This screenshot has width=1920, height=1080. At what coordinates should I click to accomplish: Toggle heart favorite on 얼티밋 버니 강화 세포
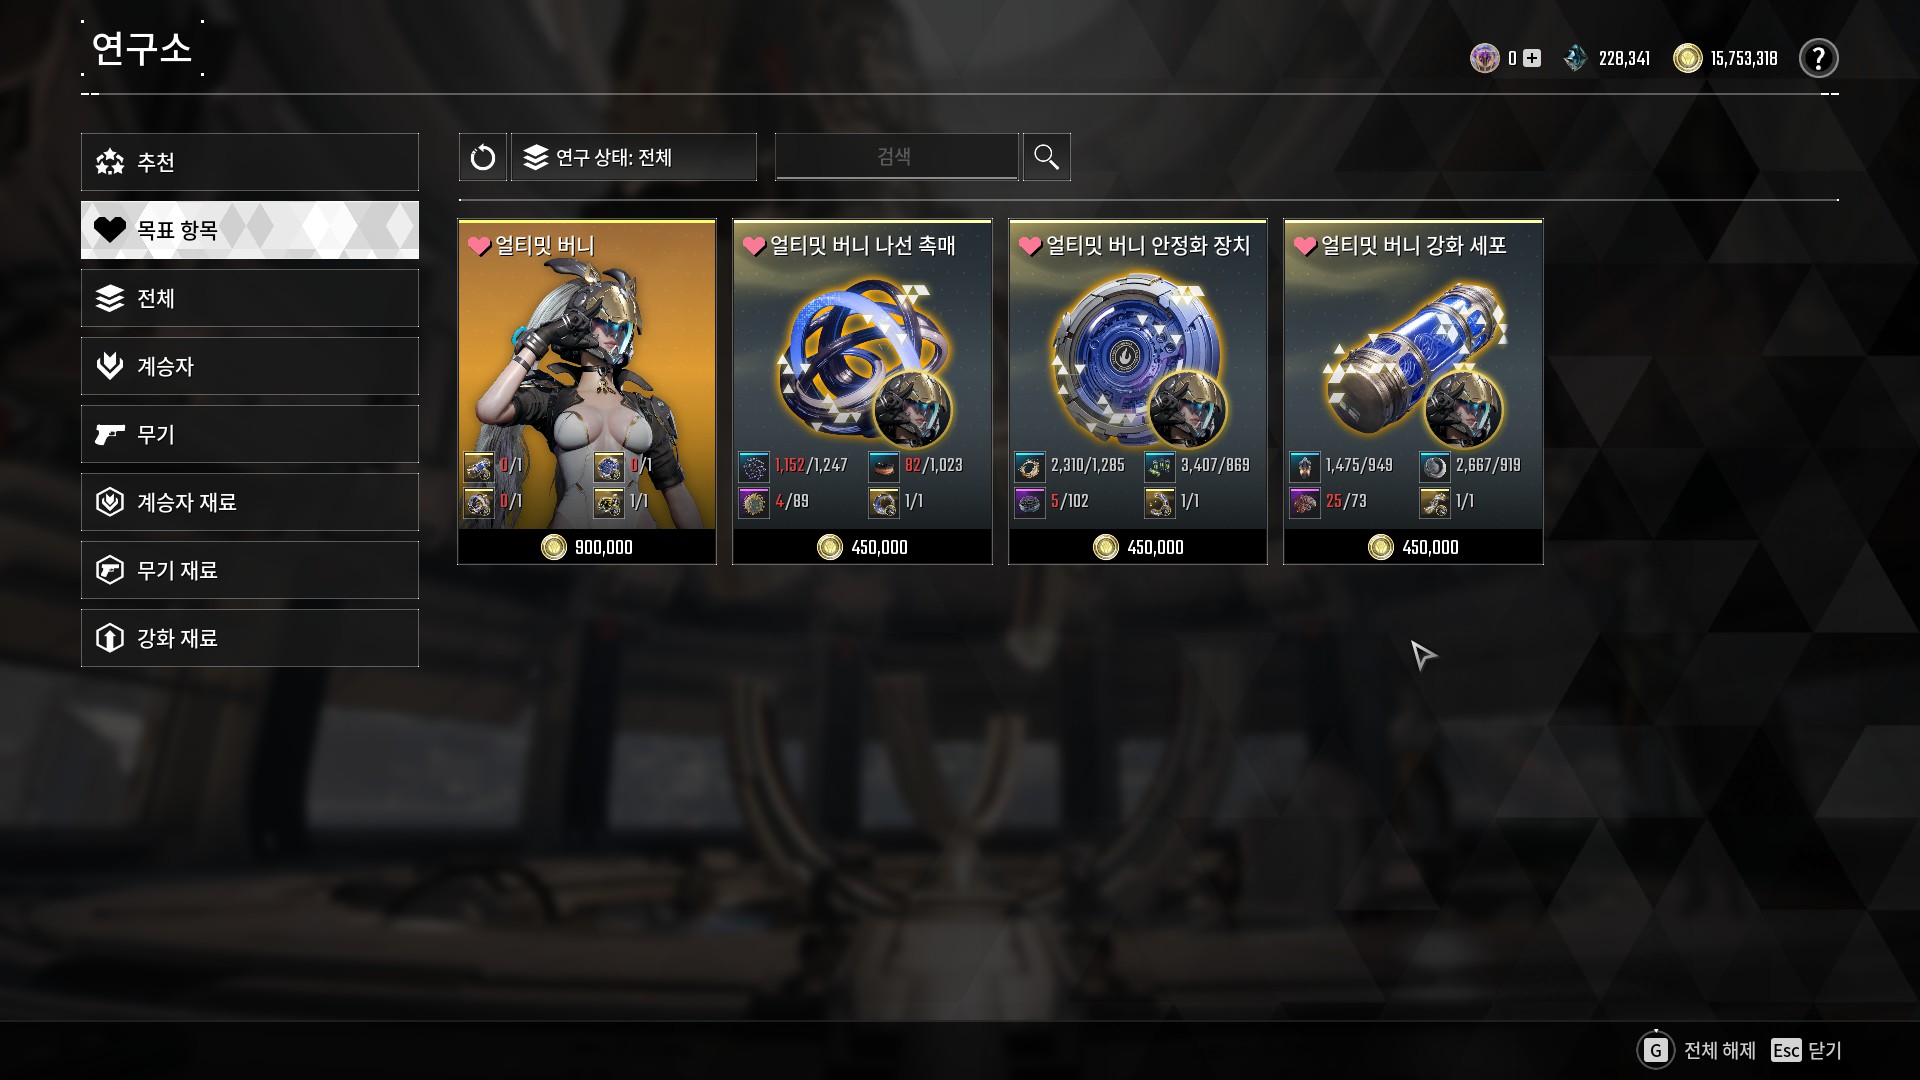(1305, 246)
